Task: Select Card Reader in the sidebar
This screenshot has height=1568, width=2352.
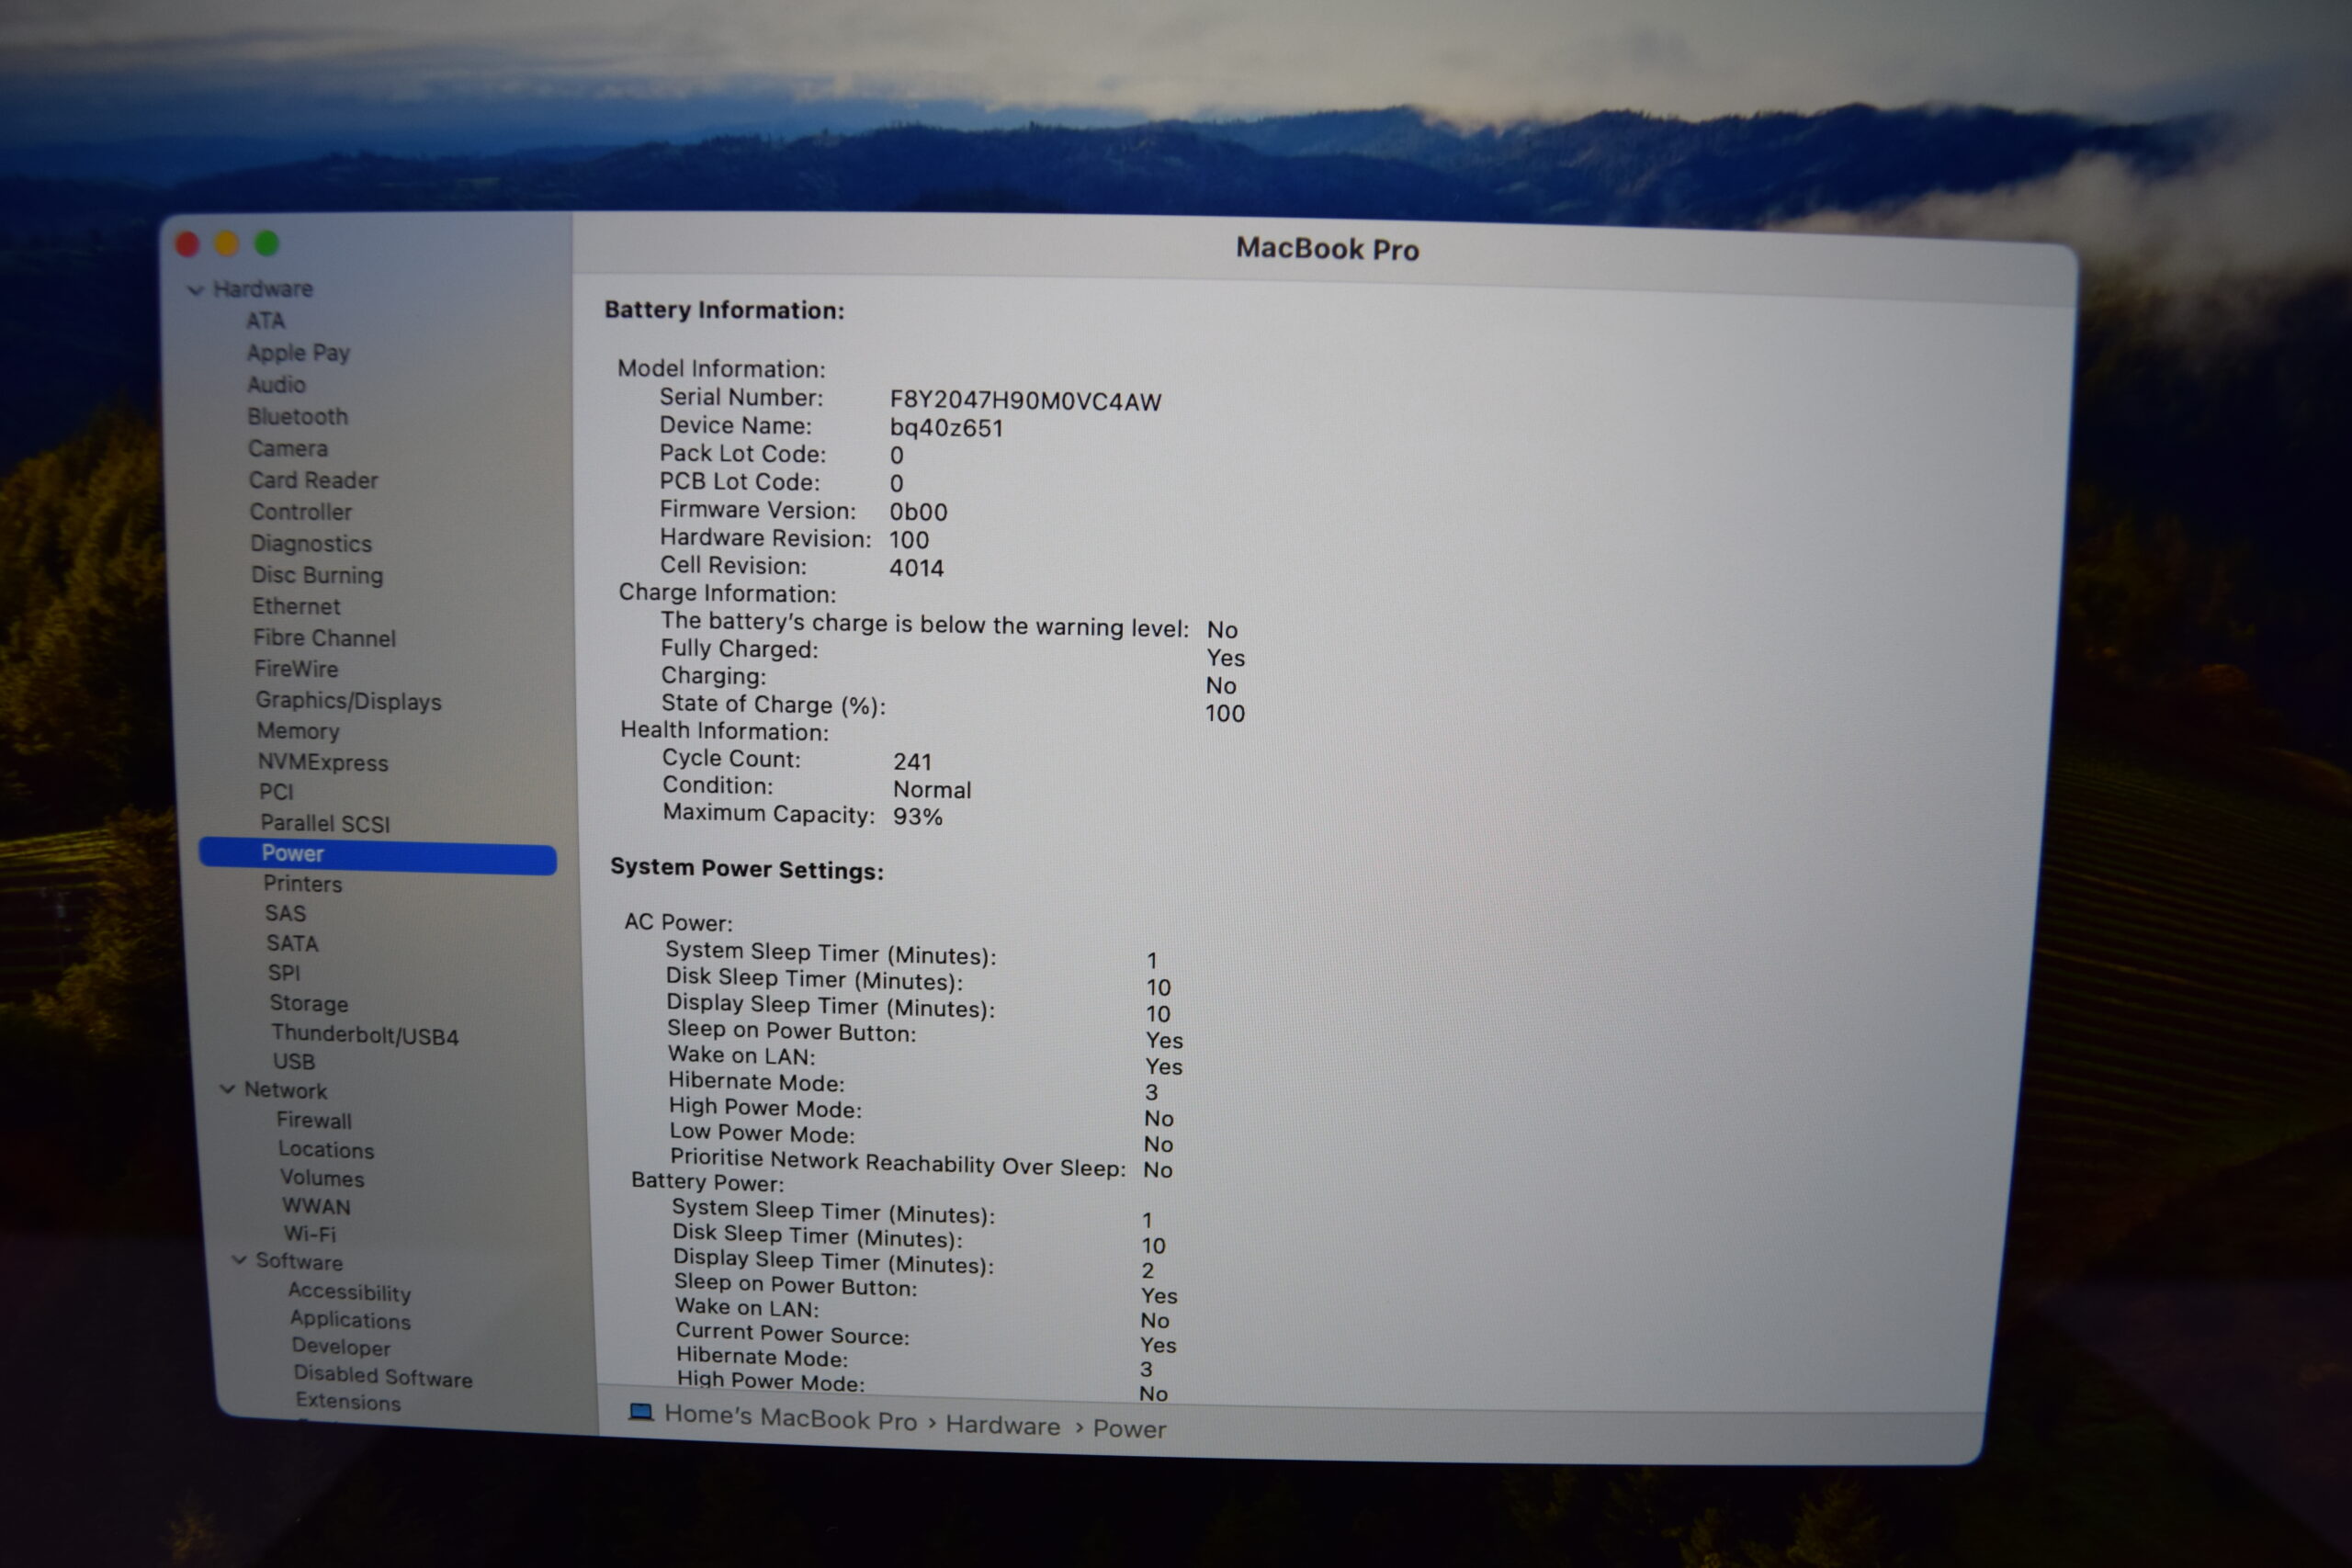Action: [314, 480]
